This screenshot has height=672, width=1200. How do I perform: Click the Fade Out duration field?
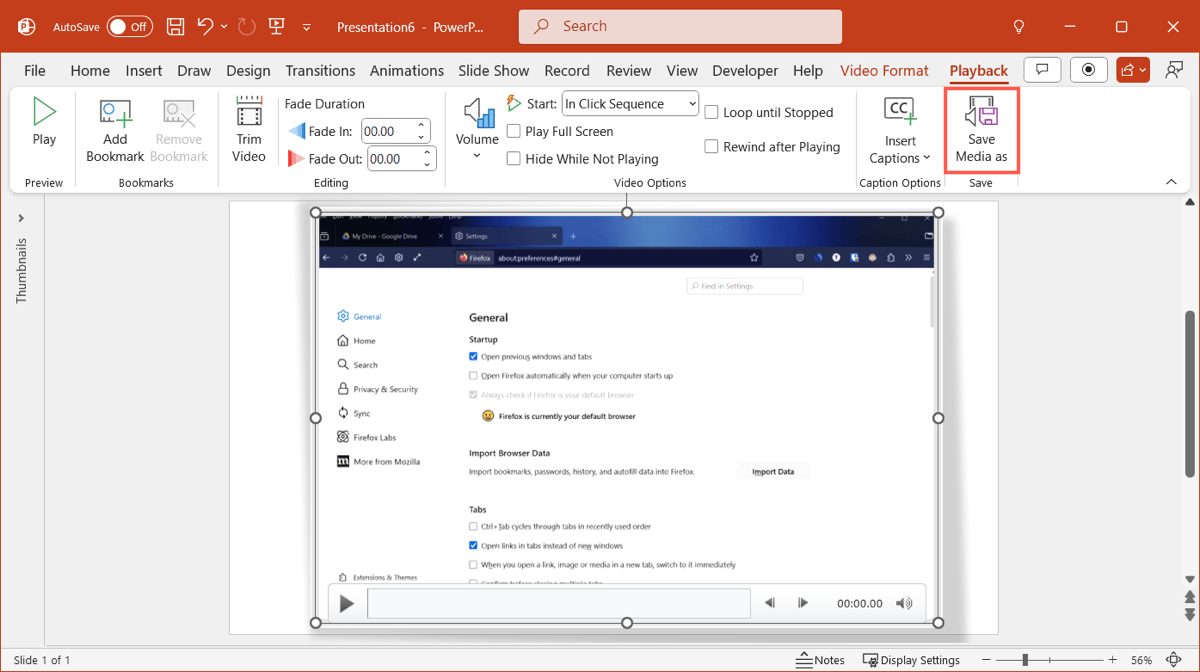[392, 159]
